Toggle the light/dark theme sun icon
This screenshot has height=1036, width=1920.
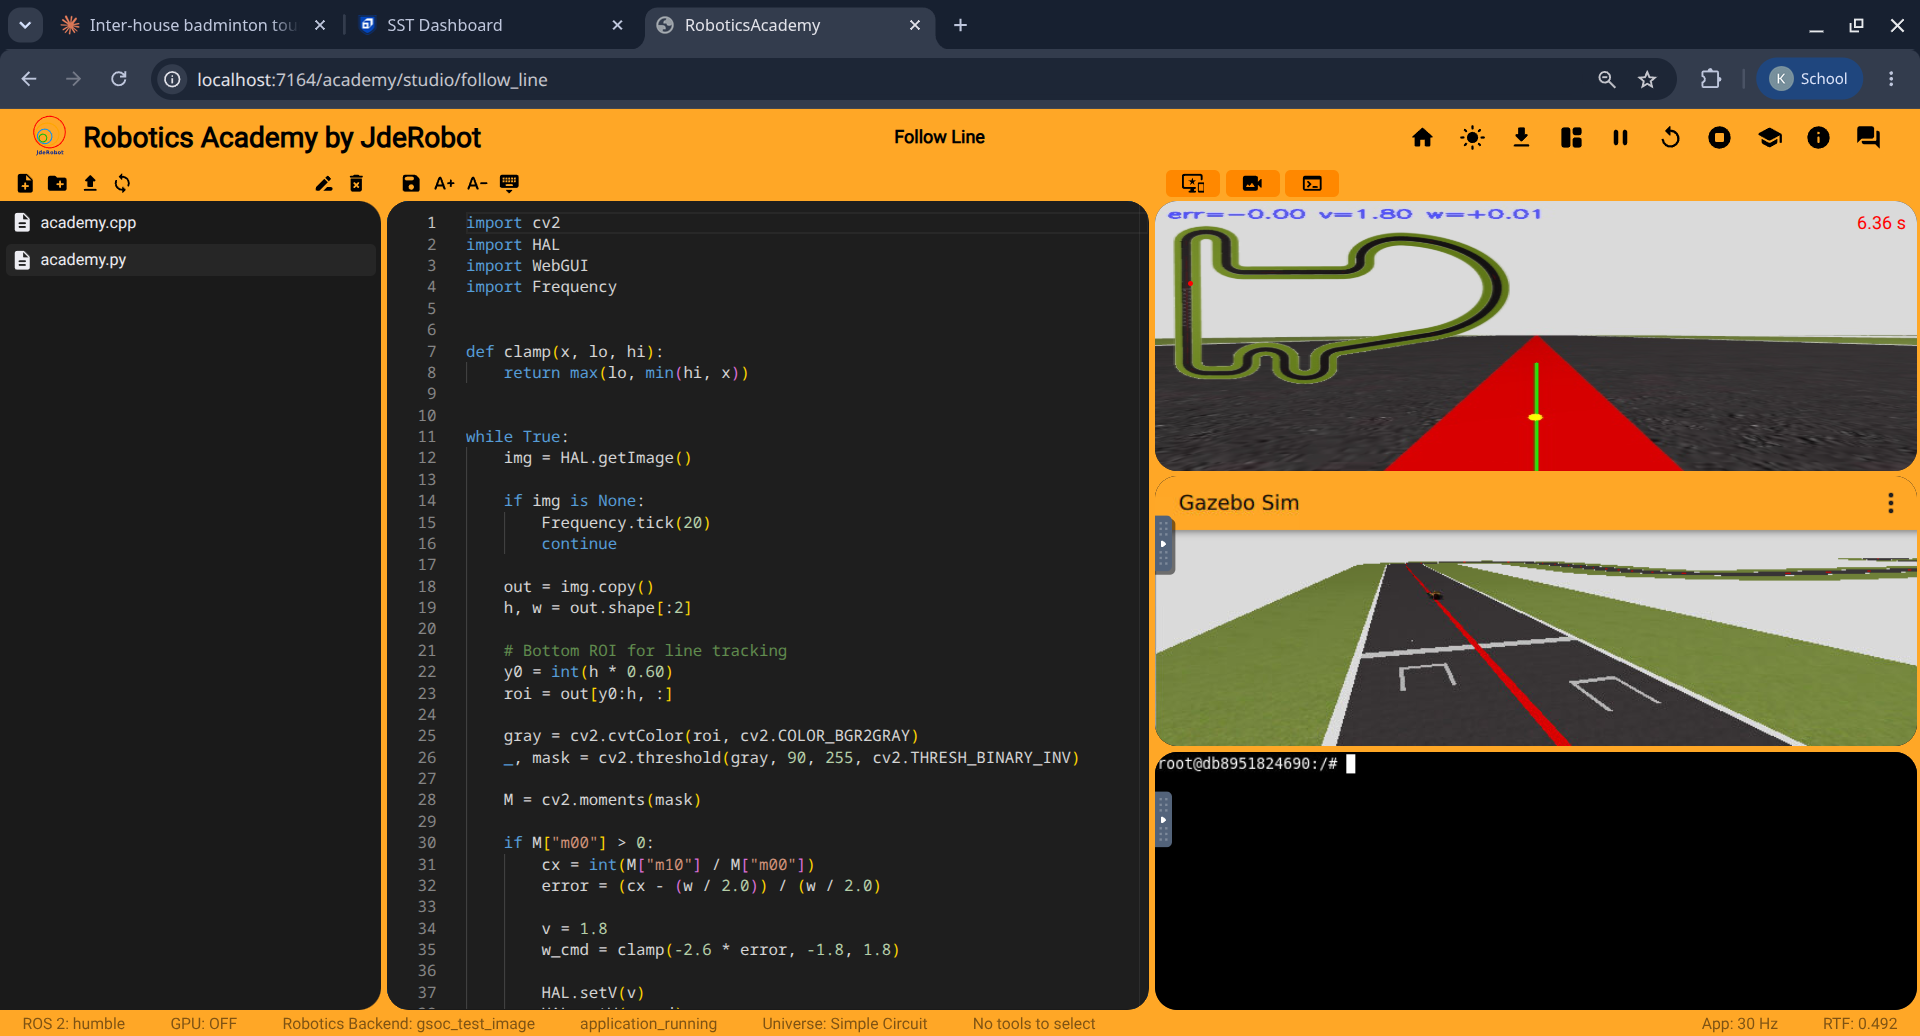click(x=1472, y=138)
